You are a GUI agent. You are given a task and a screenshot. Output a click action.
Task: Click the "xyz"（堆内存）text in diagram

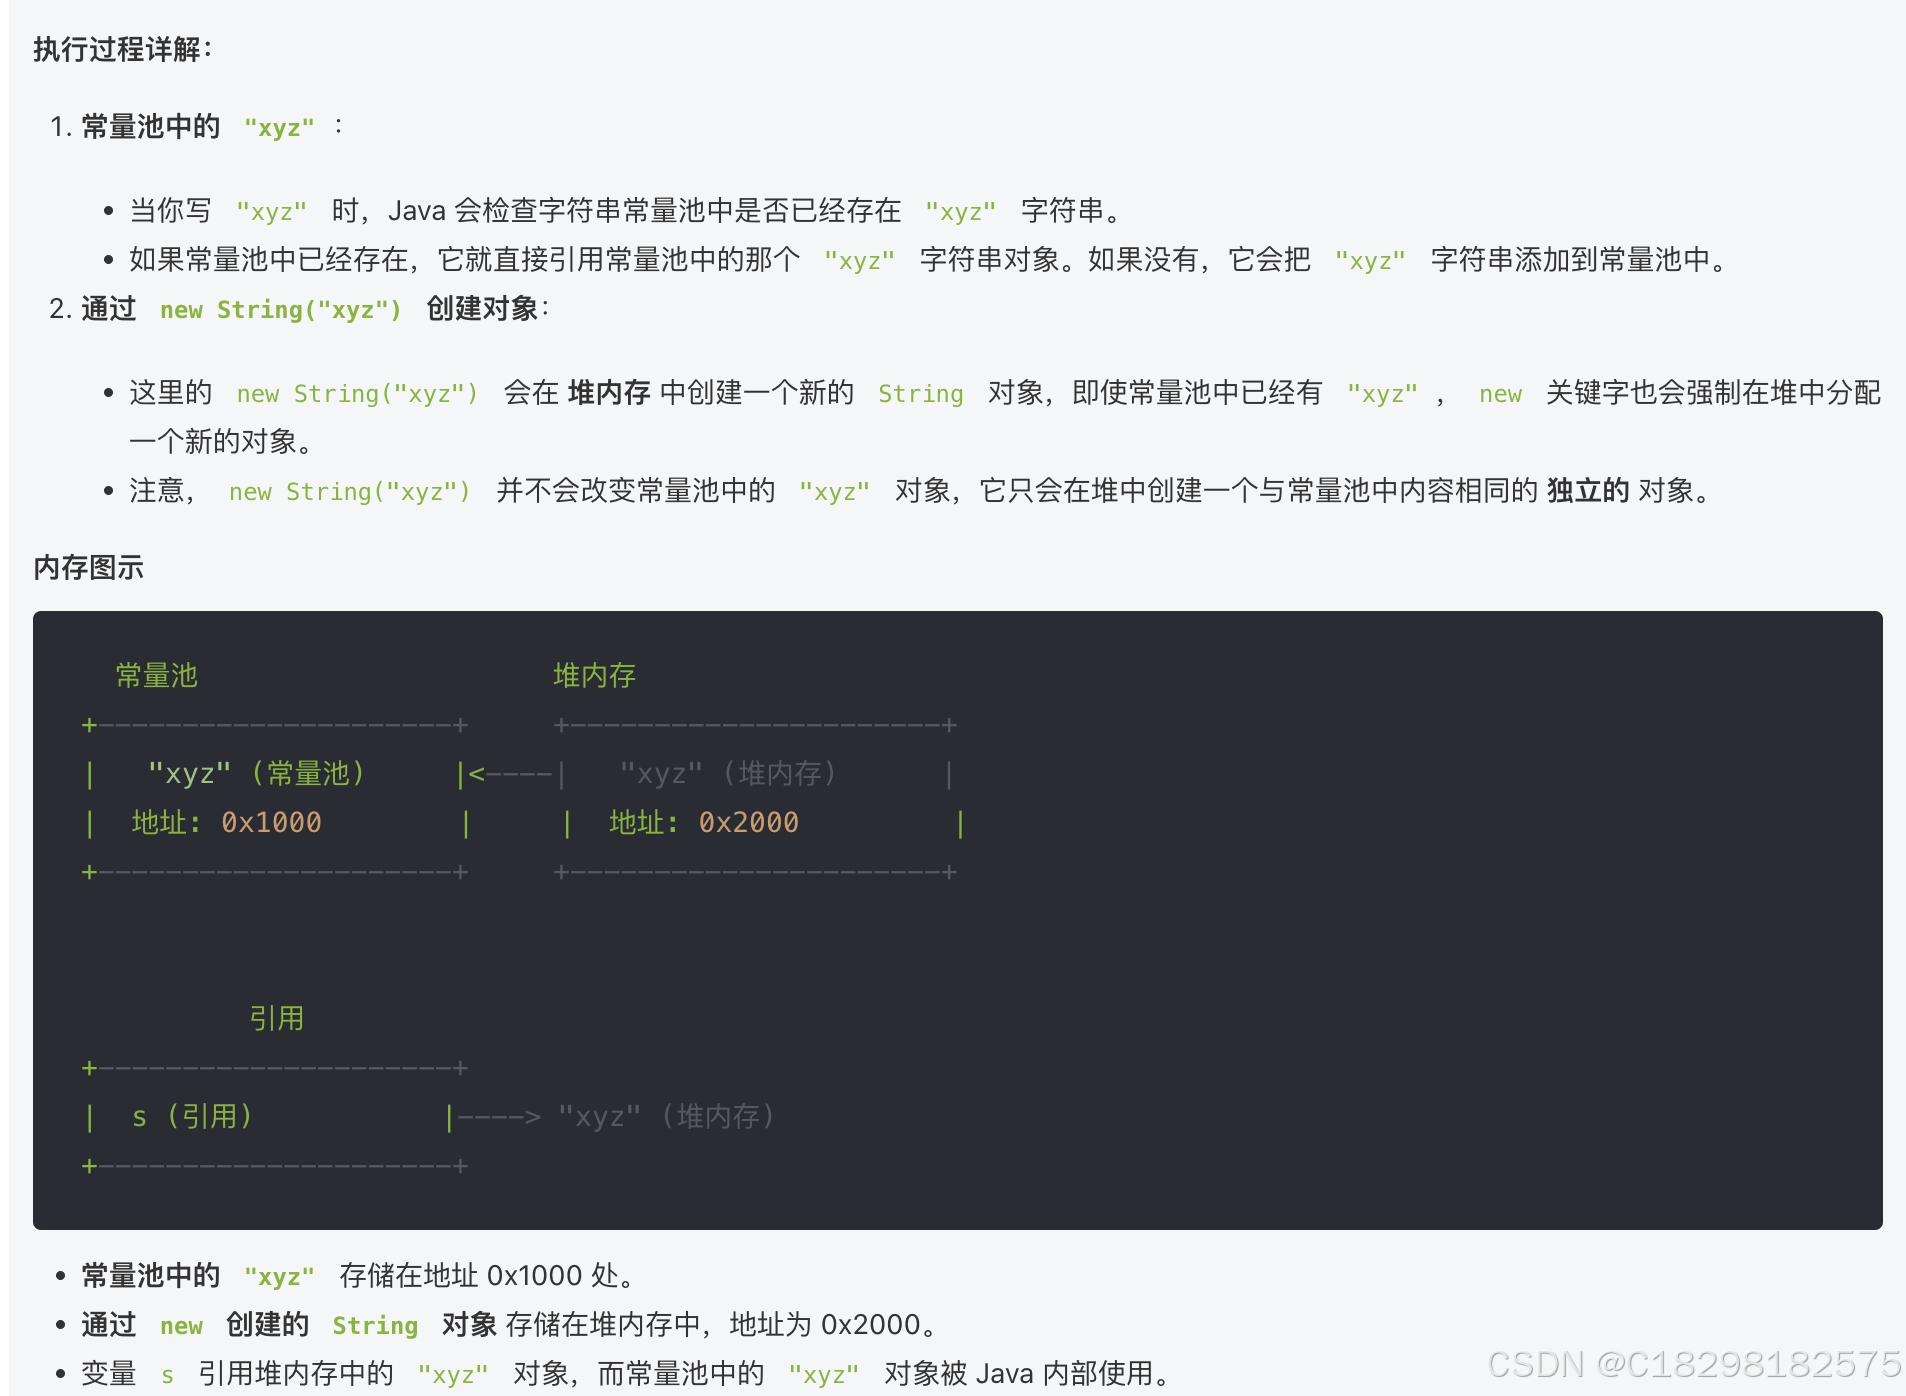coord(728,772)
